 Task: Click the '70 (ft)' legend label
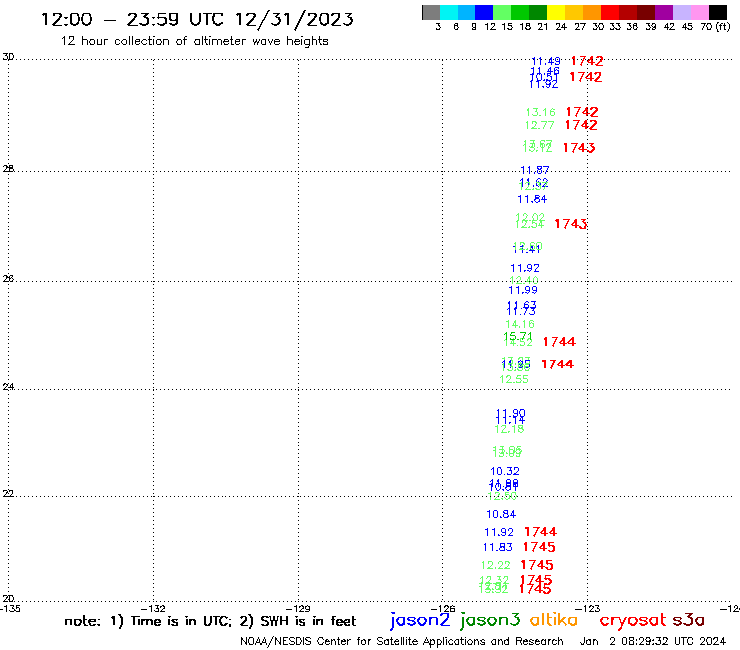pyautogui.click(x=715, y=27)
